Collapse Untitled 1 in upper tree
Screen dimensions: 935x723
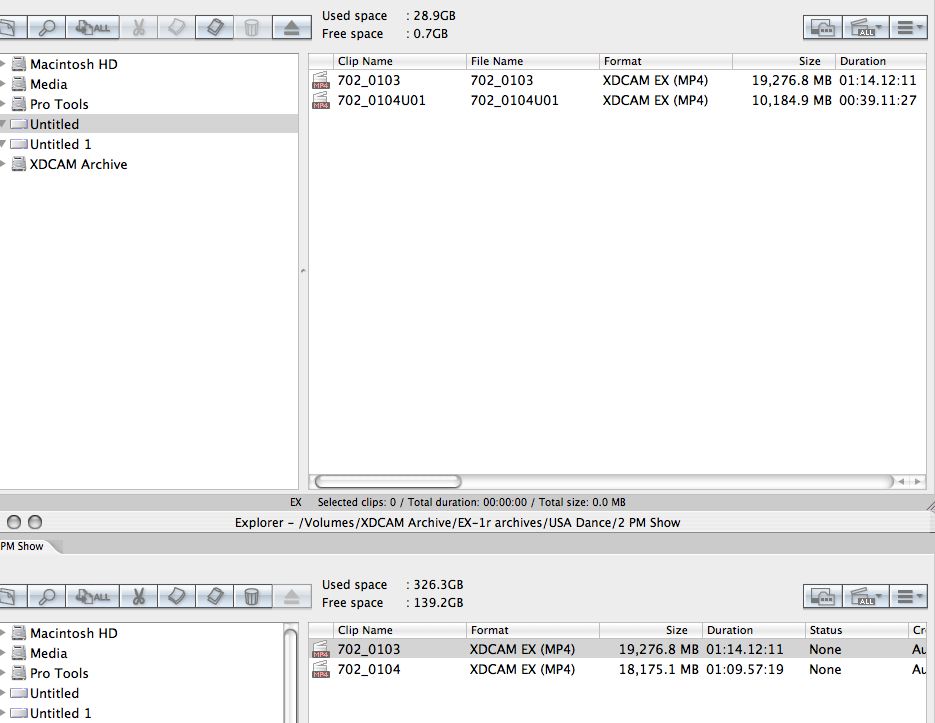click(3, 144)
